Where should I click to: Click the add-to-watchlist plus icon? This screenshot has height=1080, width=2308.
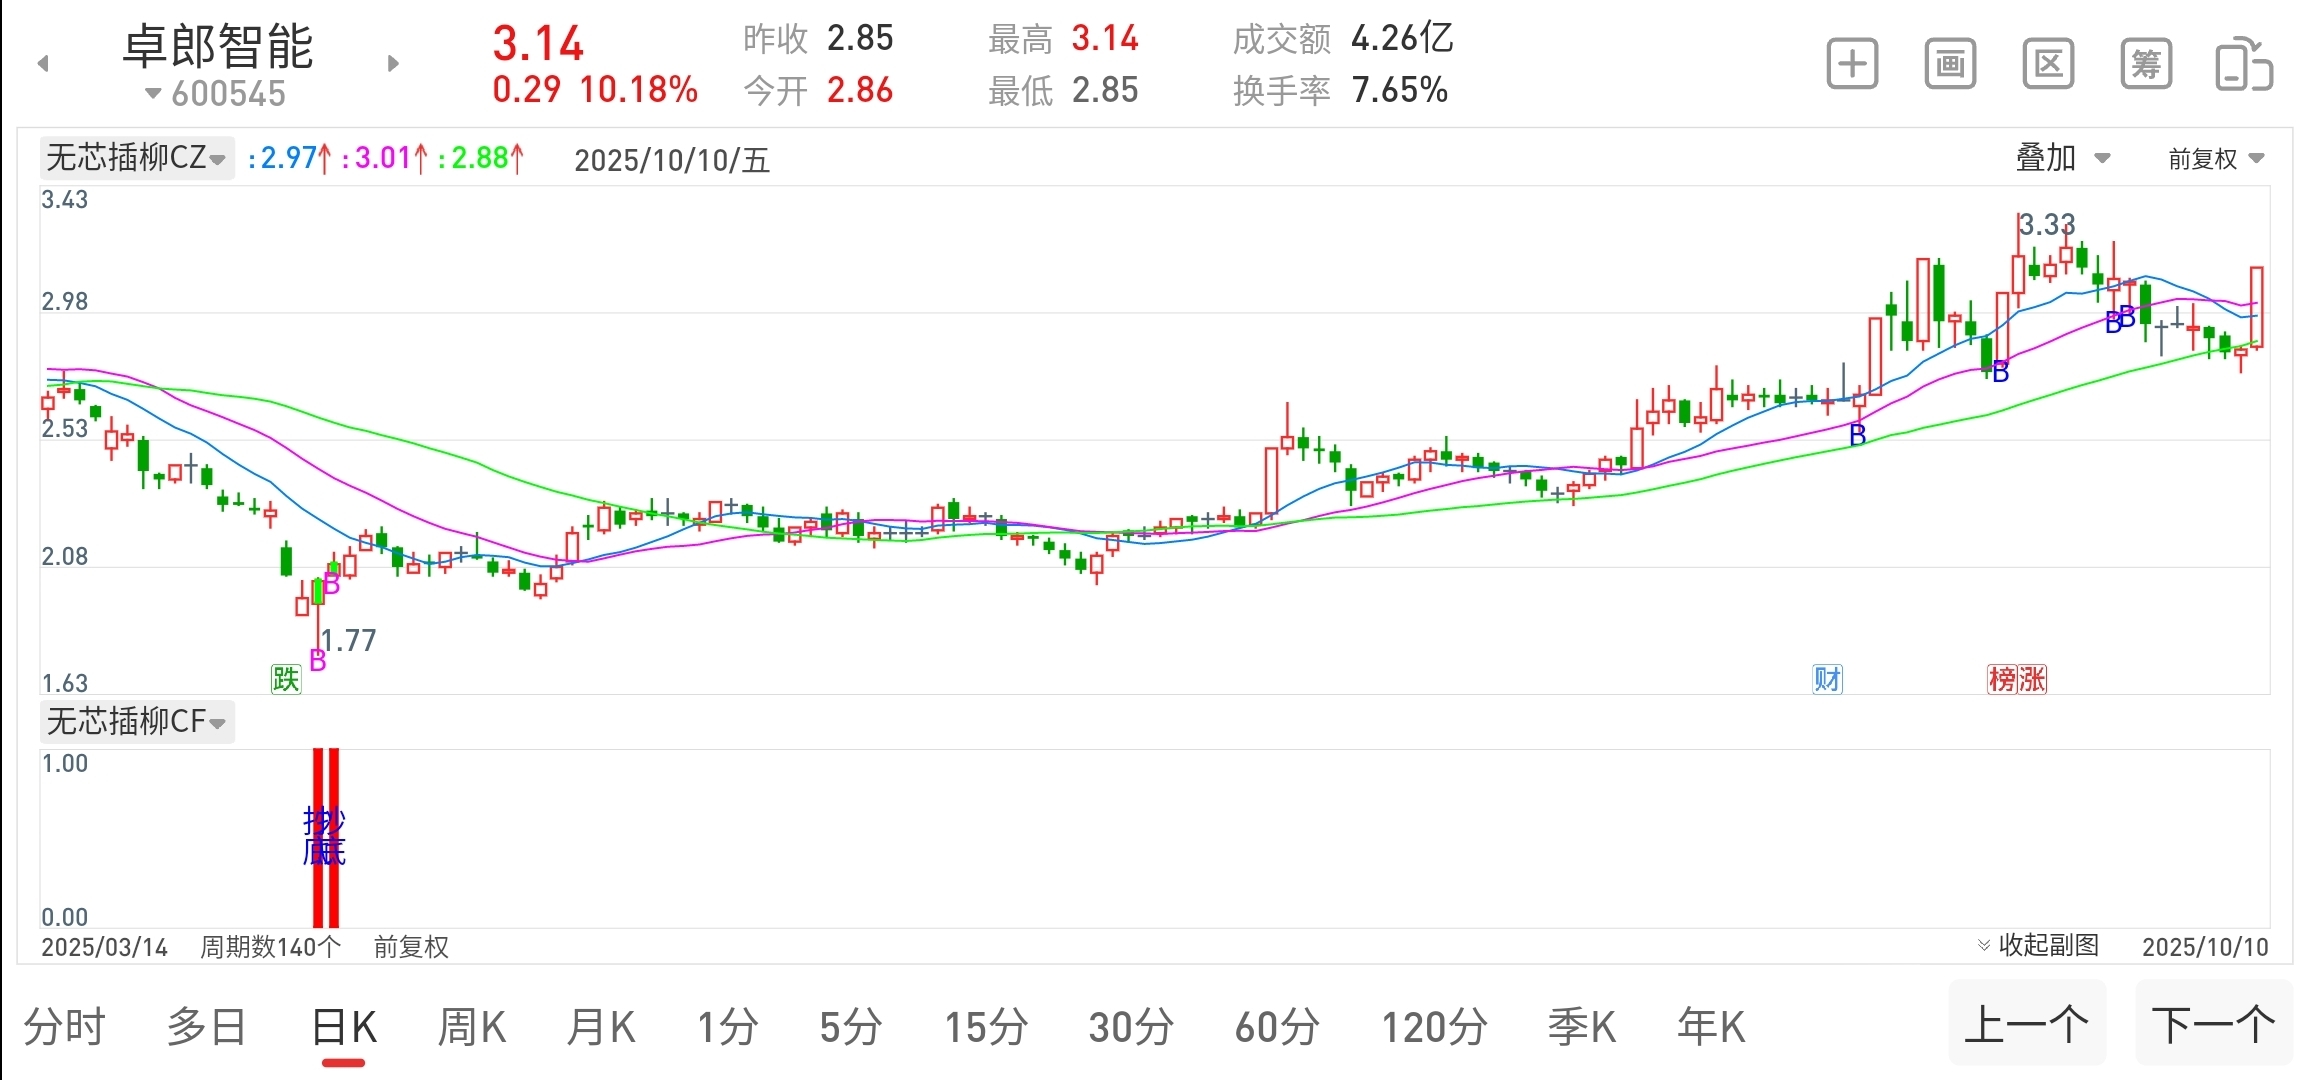(x=1852, y=65)
